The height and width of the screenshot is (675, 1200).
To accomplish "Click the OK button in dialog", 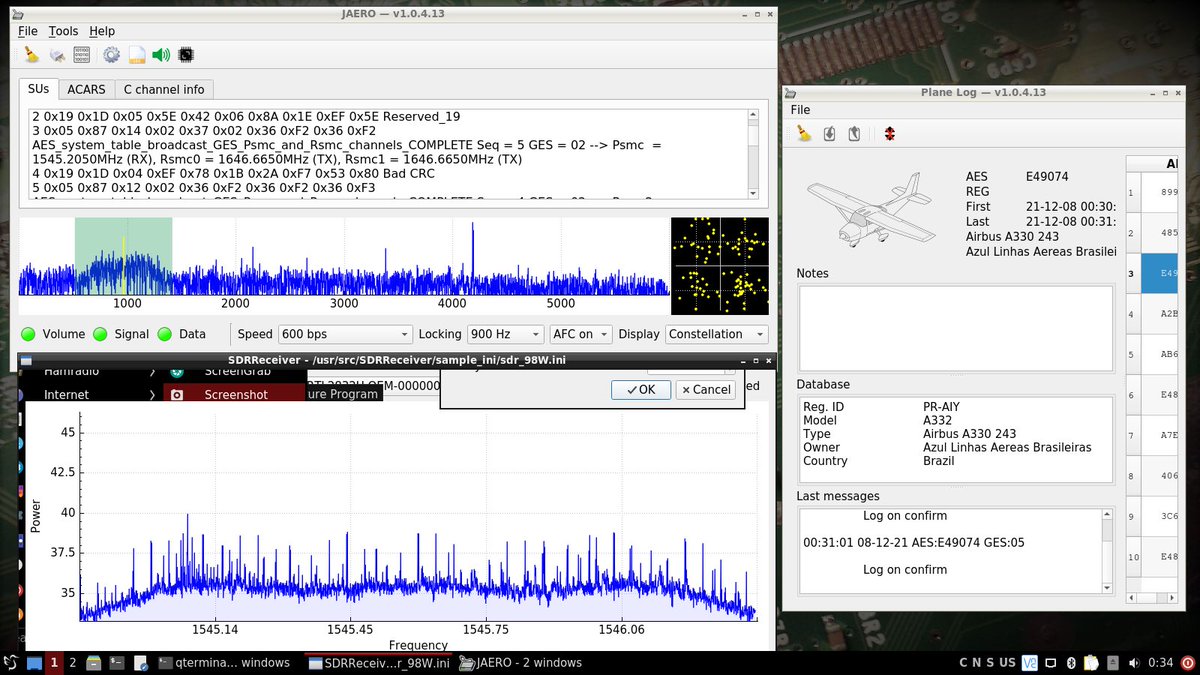I will [x=641, y=390].
